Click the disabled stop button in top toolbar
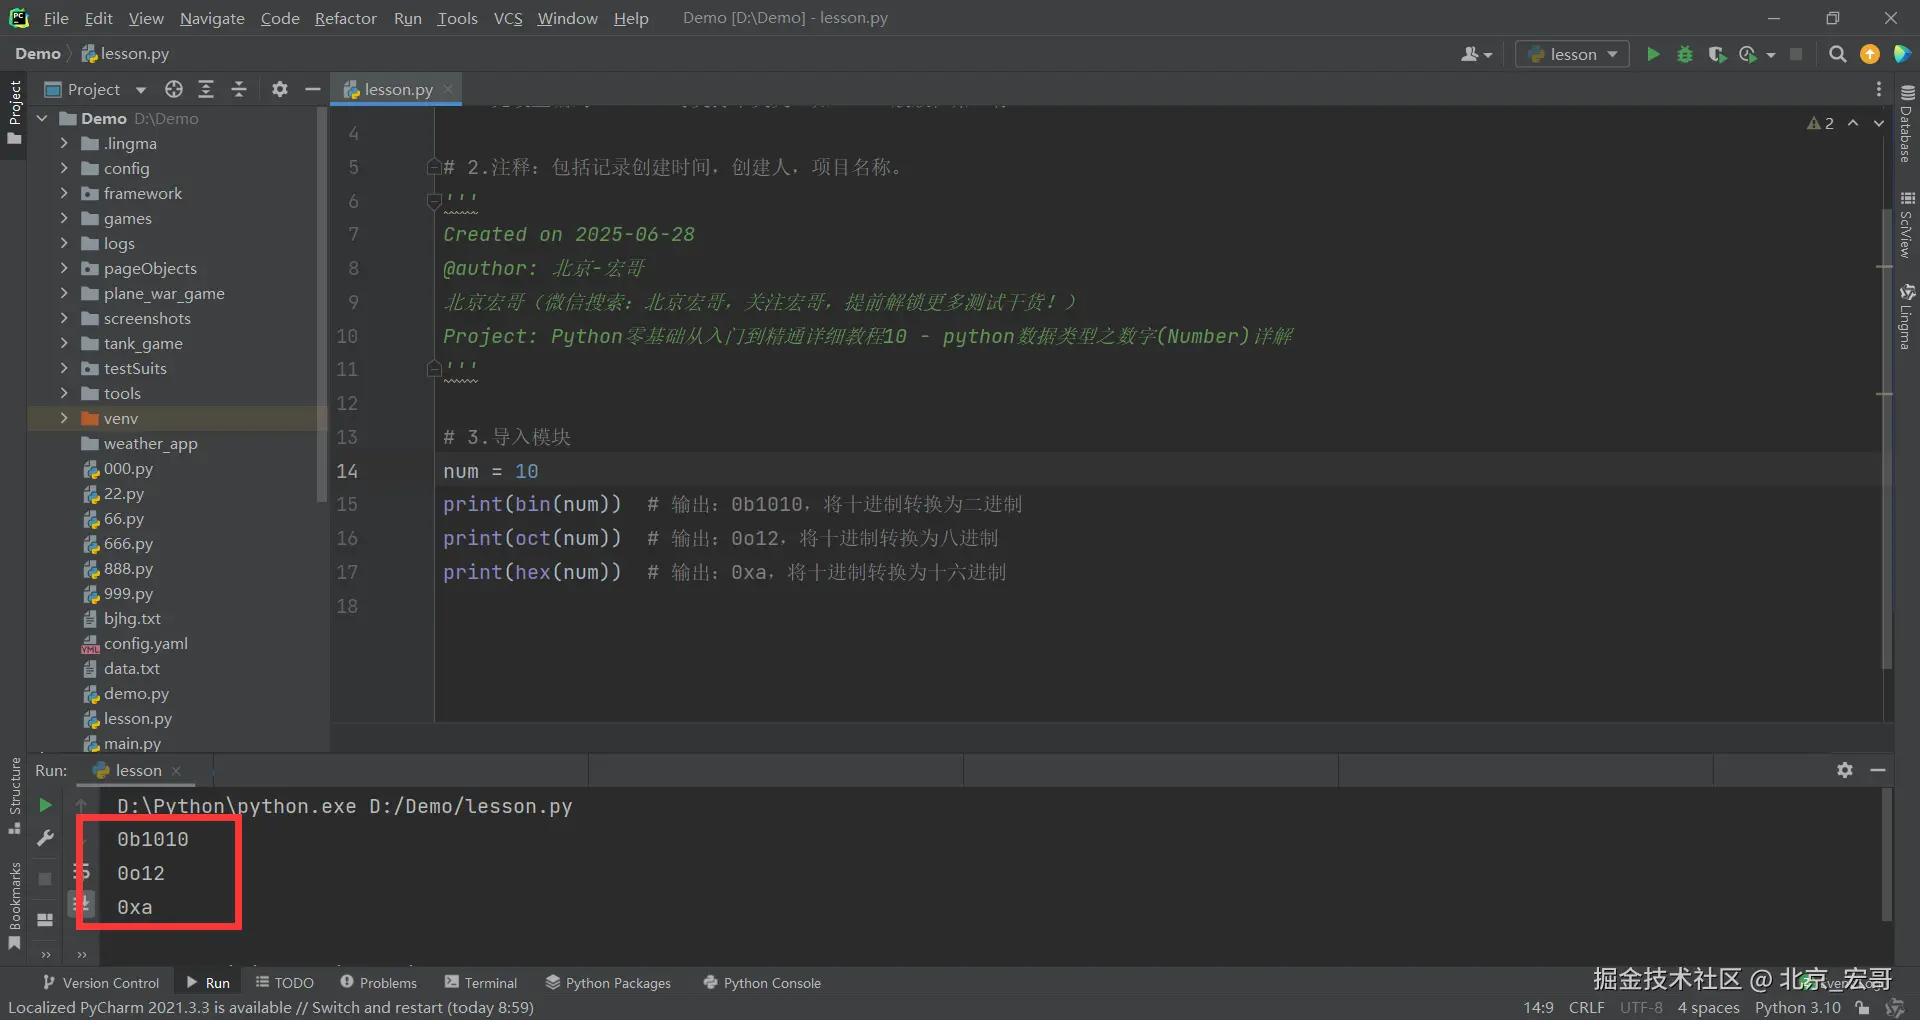 click(1796, 54)
